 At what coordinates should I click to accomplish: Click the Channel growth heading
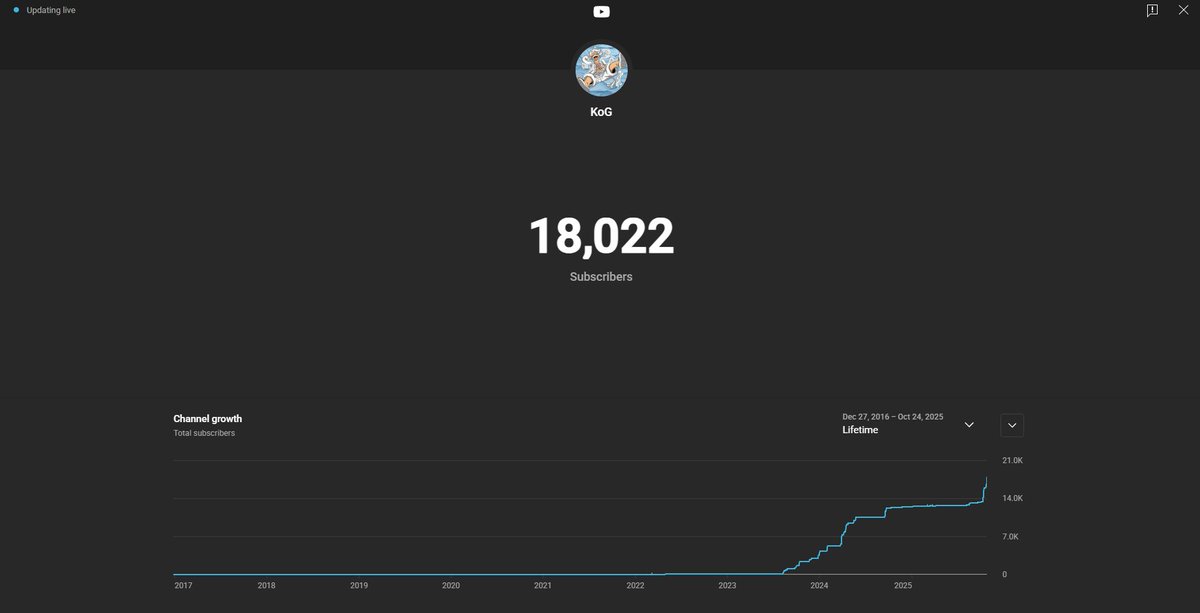coord(207,419)
